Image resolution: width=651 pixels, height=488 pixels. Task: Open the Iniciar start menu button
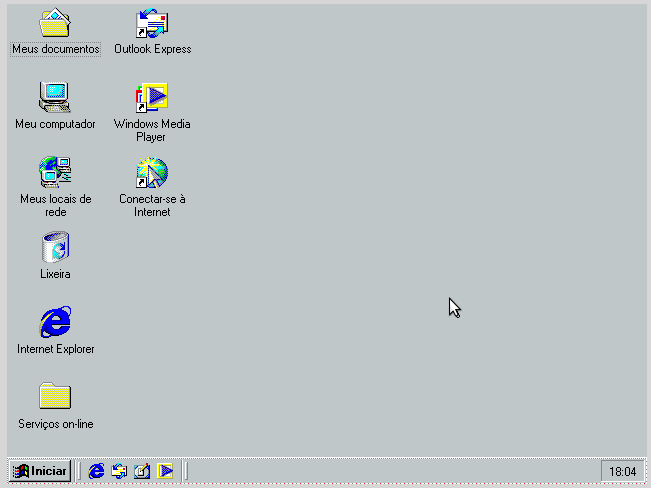click(40, 471)
